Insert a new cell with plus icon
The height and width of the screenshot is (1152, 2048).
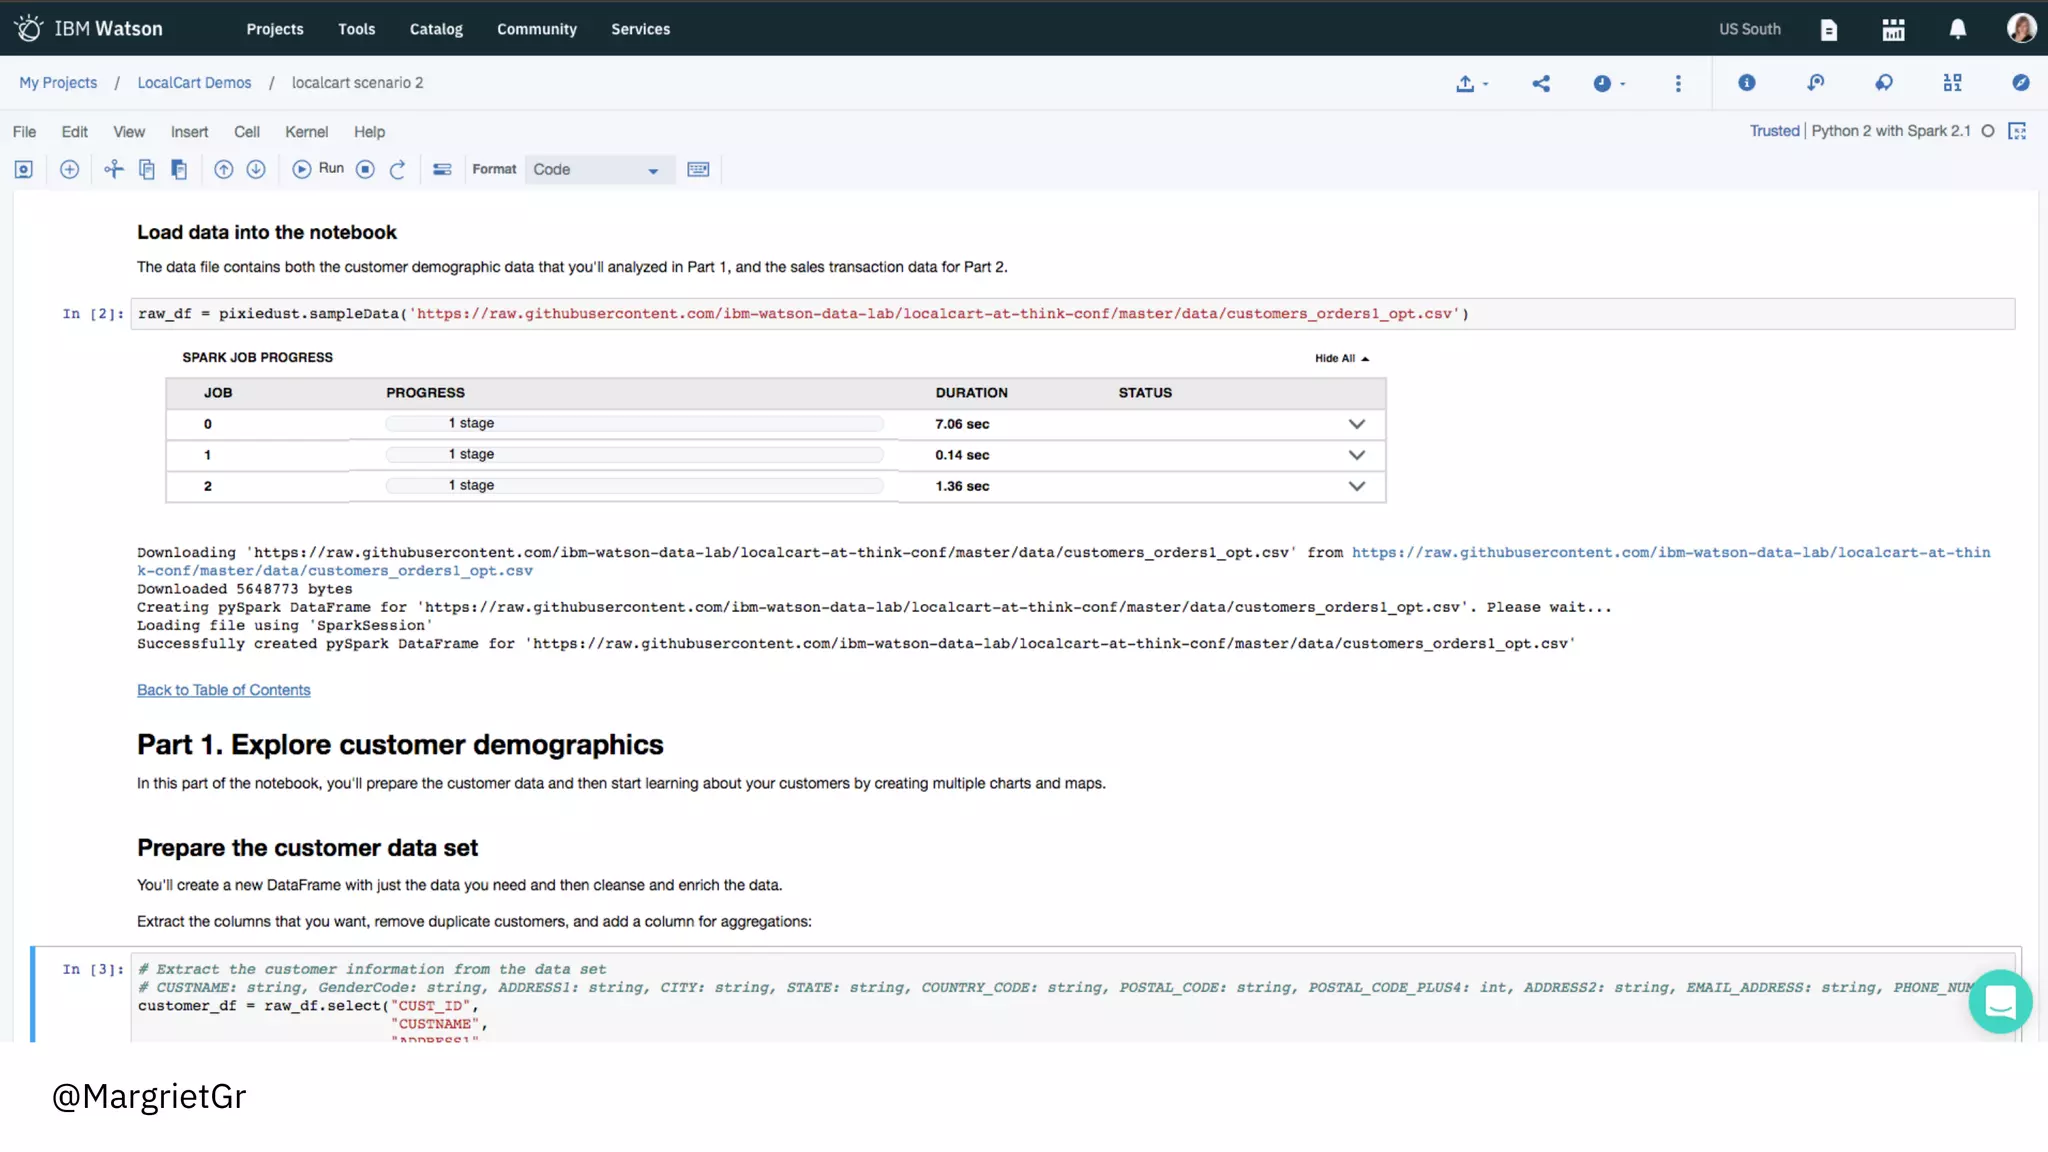coord(69,169)
